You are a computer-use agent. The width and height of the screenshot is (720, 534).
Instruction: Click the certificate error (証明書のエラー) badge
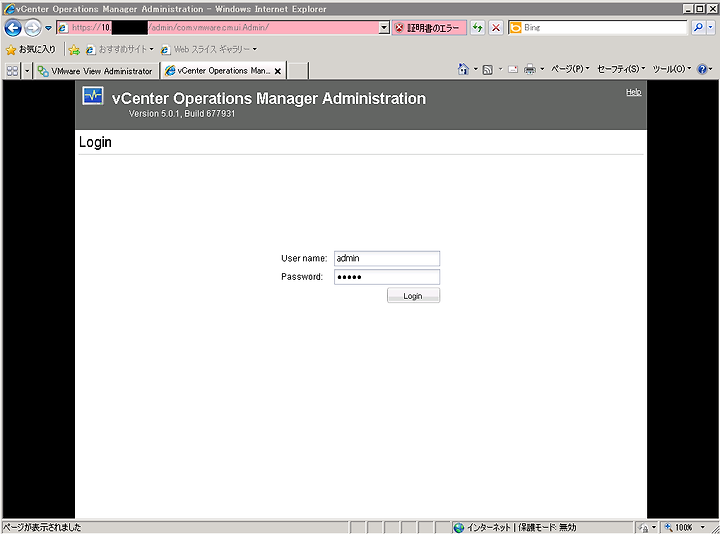[429, 28]
